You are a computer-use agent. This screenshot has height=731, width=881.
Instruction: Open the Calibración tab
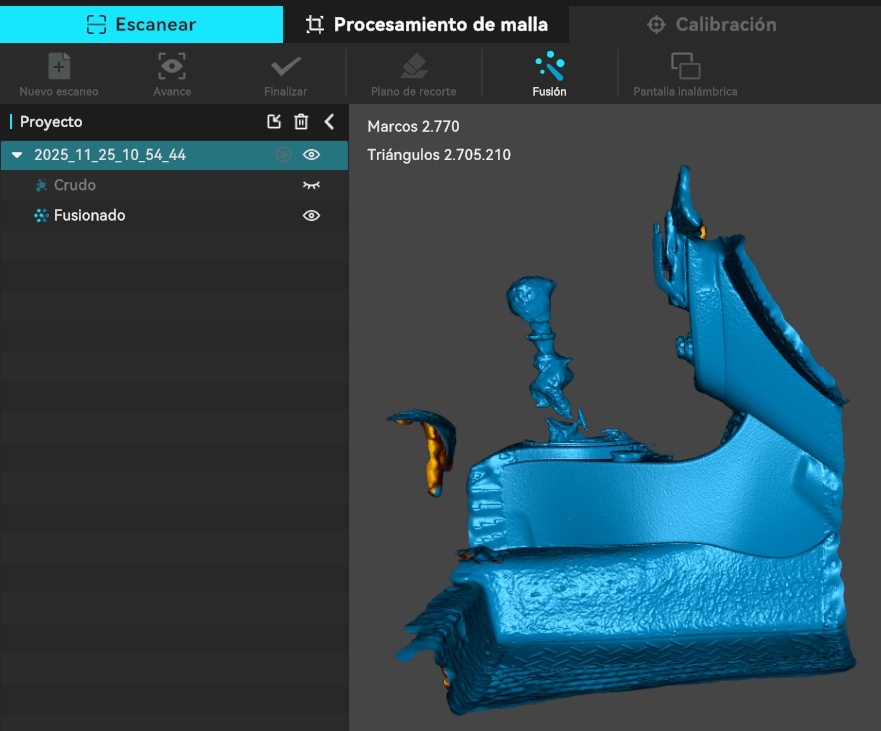[x=711, y=24]
